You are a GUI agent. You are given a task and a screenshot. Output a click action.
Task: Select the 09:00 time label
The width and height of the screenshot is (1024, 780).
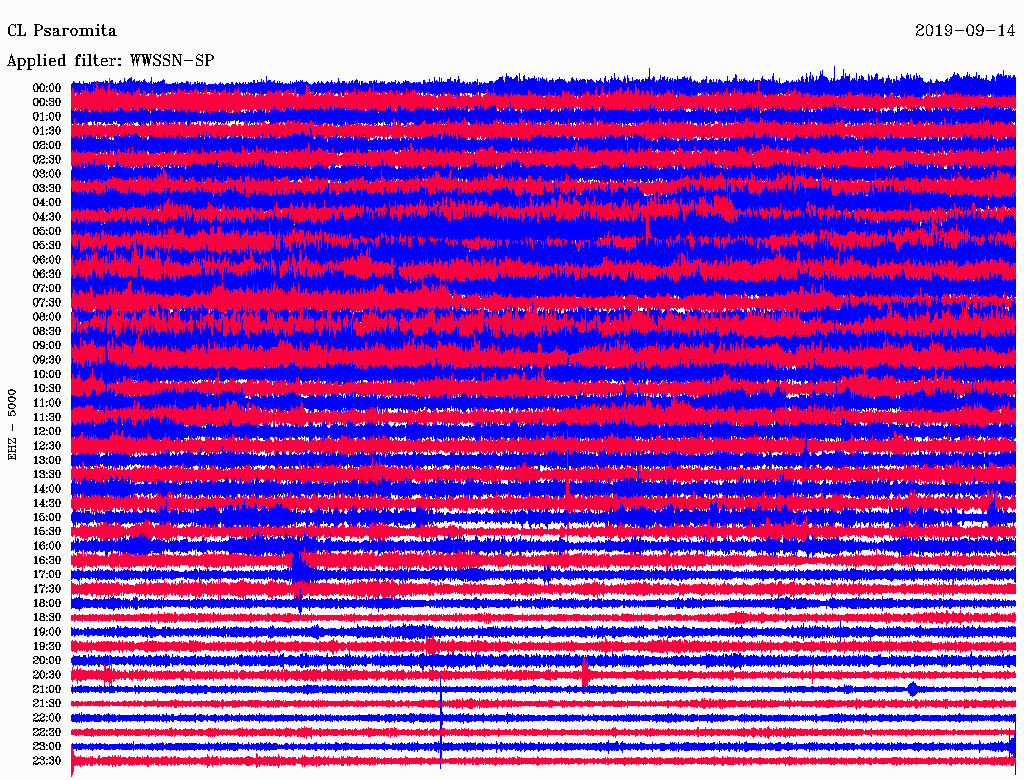47,346
